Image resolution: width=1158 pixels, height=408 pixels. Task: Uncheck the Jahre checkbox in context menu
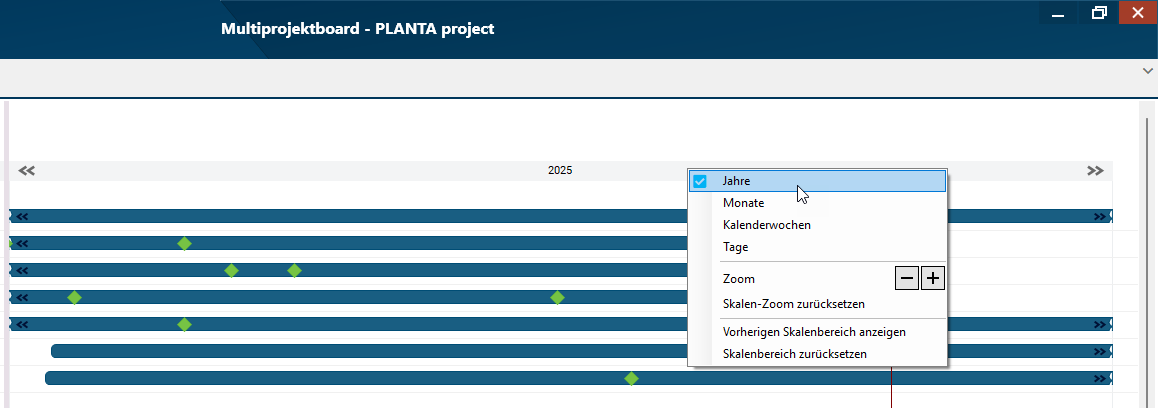pyautogui.click(x=700, y=181)
